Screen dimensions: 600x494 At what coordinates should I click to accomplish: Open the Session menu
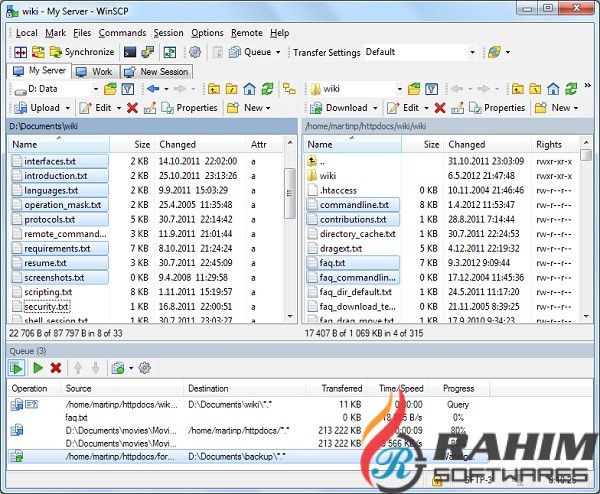tap(168, 33)
